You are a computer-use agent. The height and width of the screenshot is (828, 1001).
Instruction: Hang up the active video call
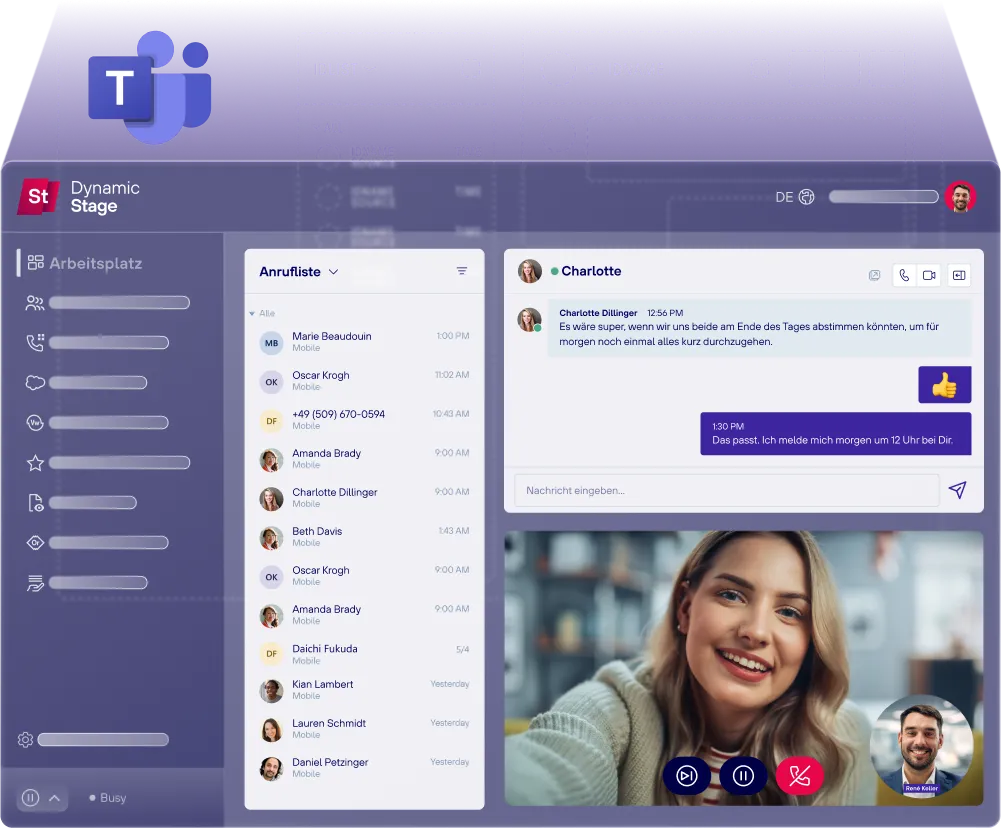800,775
